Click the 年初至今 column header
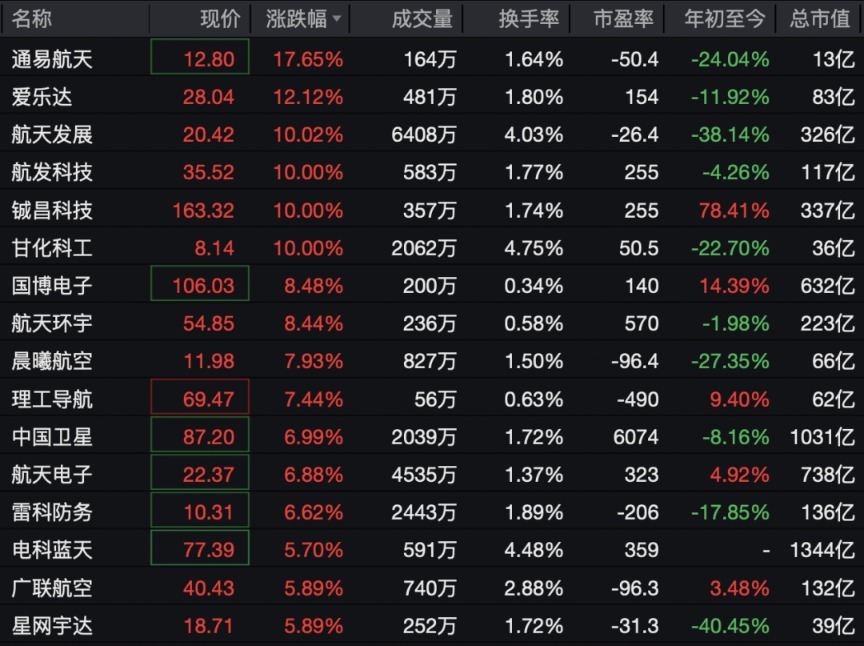 [x=725, y=19]
